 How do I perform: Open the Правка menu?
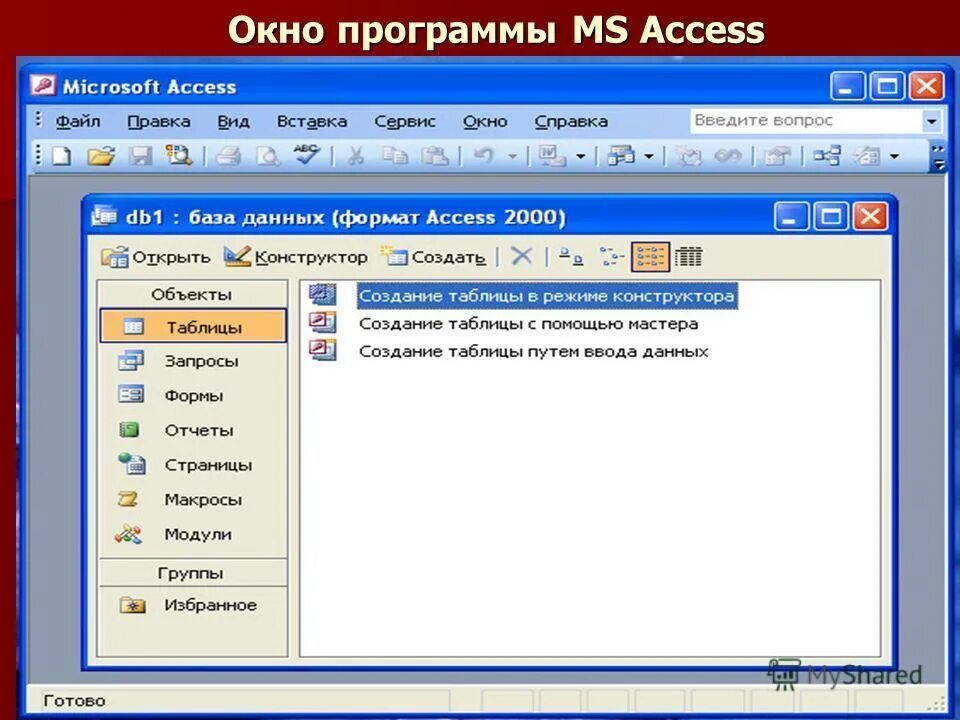[x=159, y=121]
